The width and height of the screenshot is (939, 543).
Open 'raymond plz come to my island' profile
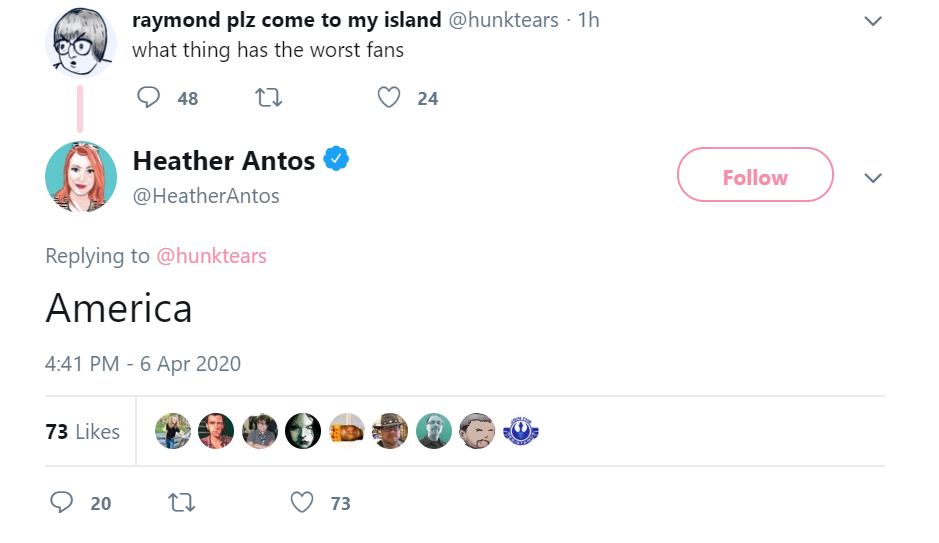tap(286, 19)
